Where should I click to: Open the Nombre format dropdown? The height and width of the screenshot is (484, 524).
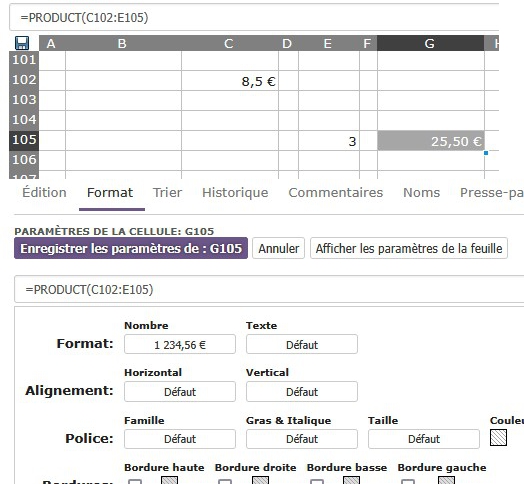click(x=180, y=344)
